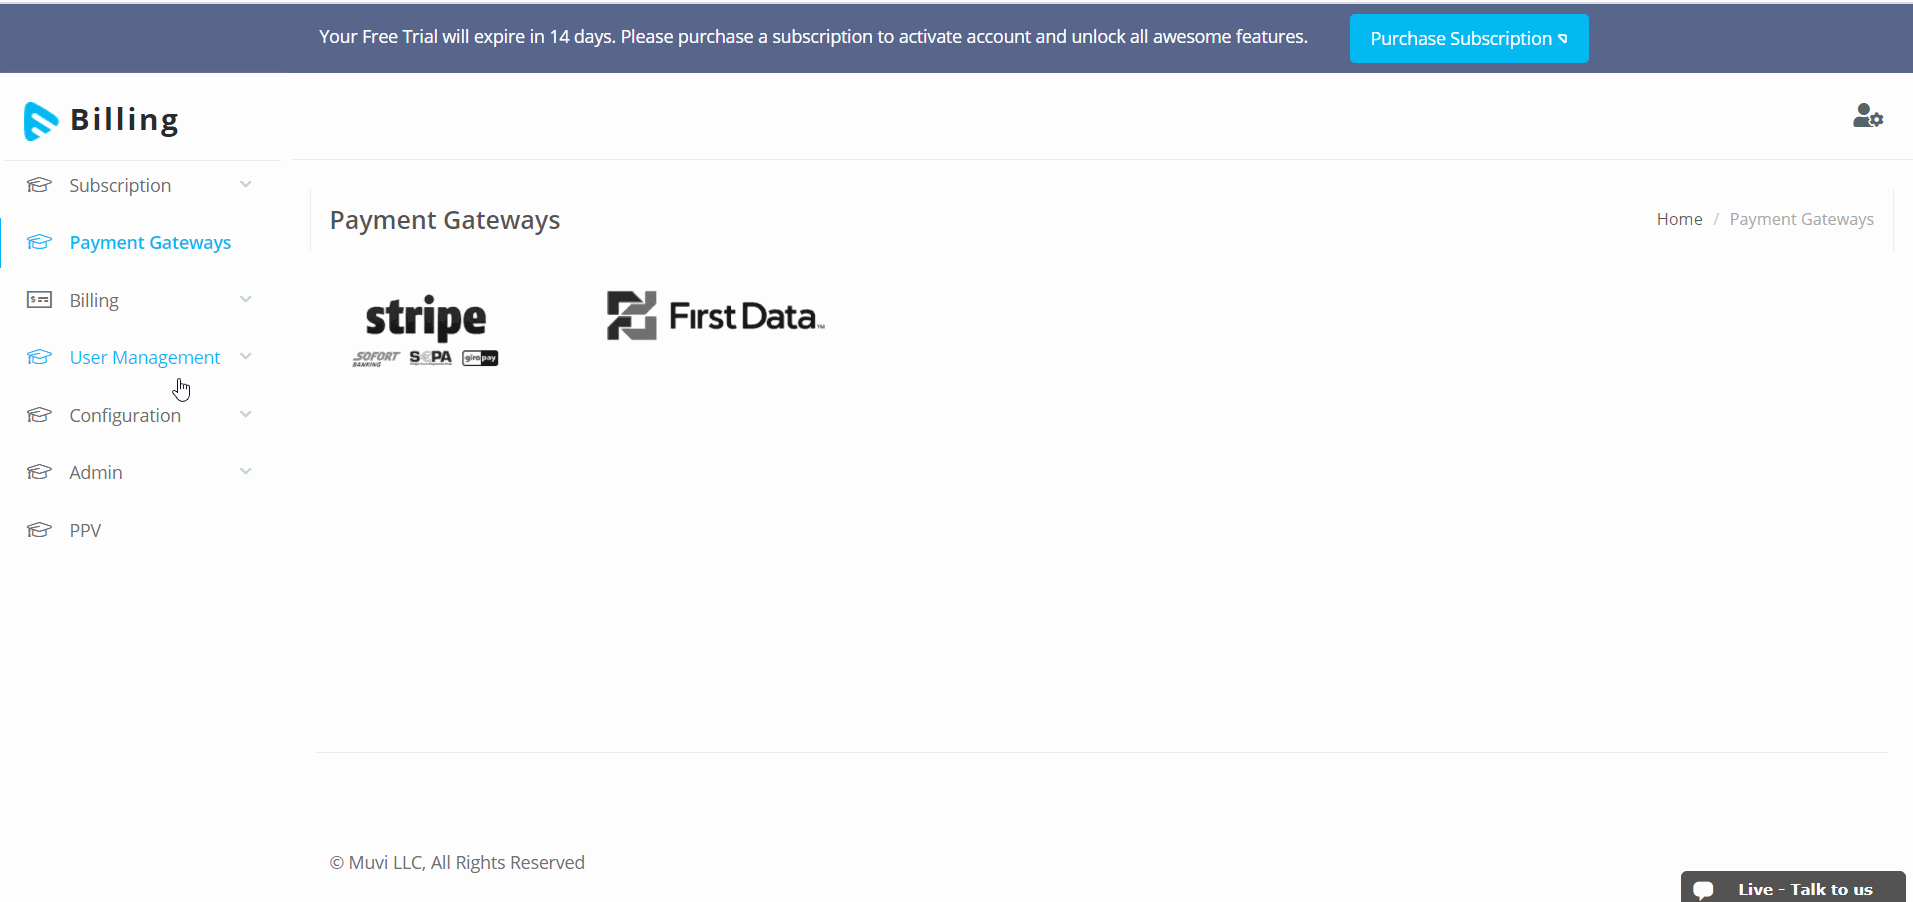
Task: Click the Billing invoice sidebar icon
Action: (39, 300)
